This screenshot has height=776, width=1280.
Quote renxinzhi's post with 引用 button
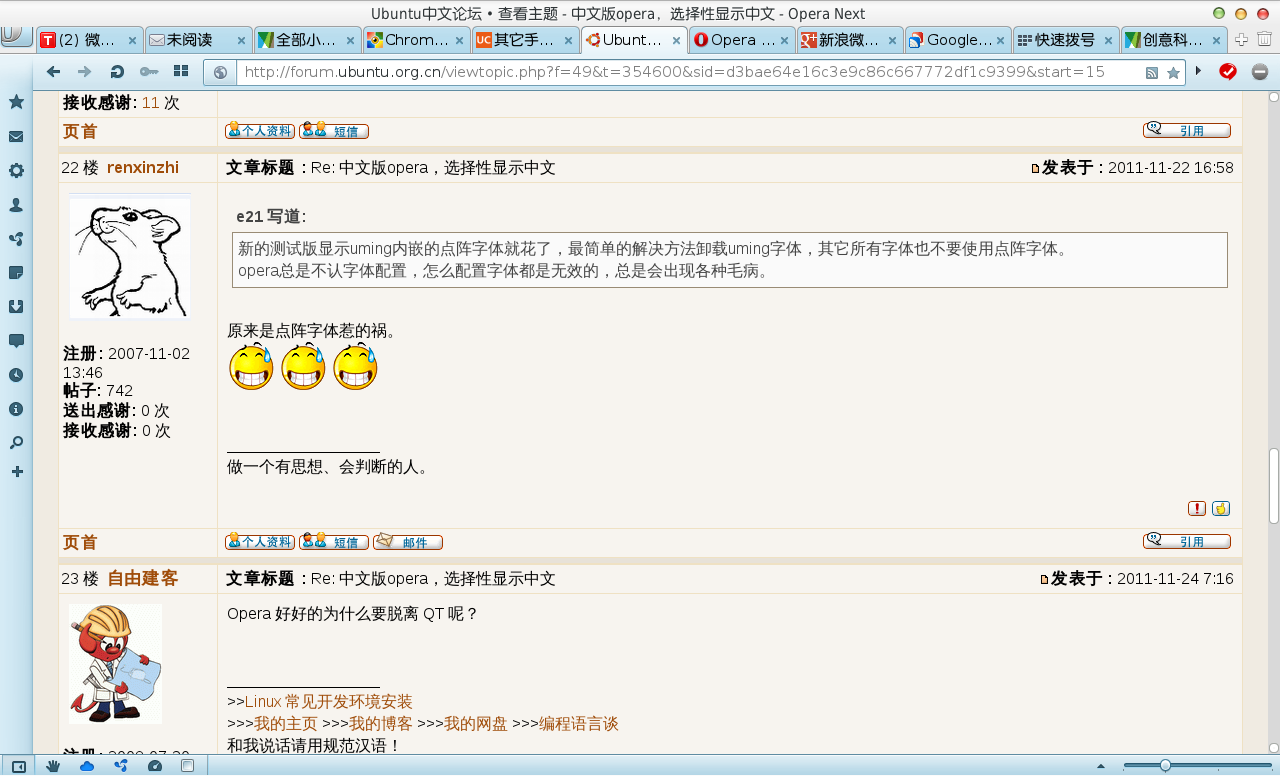pos(1187,541)
